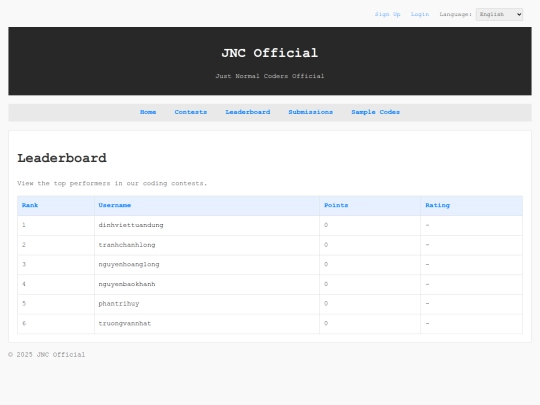
Task: Sort by the Username column header
Action: pyautogui.click(x=115, y=205)
